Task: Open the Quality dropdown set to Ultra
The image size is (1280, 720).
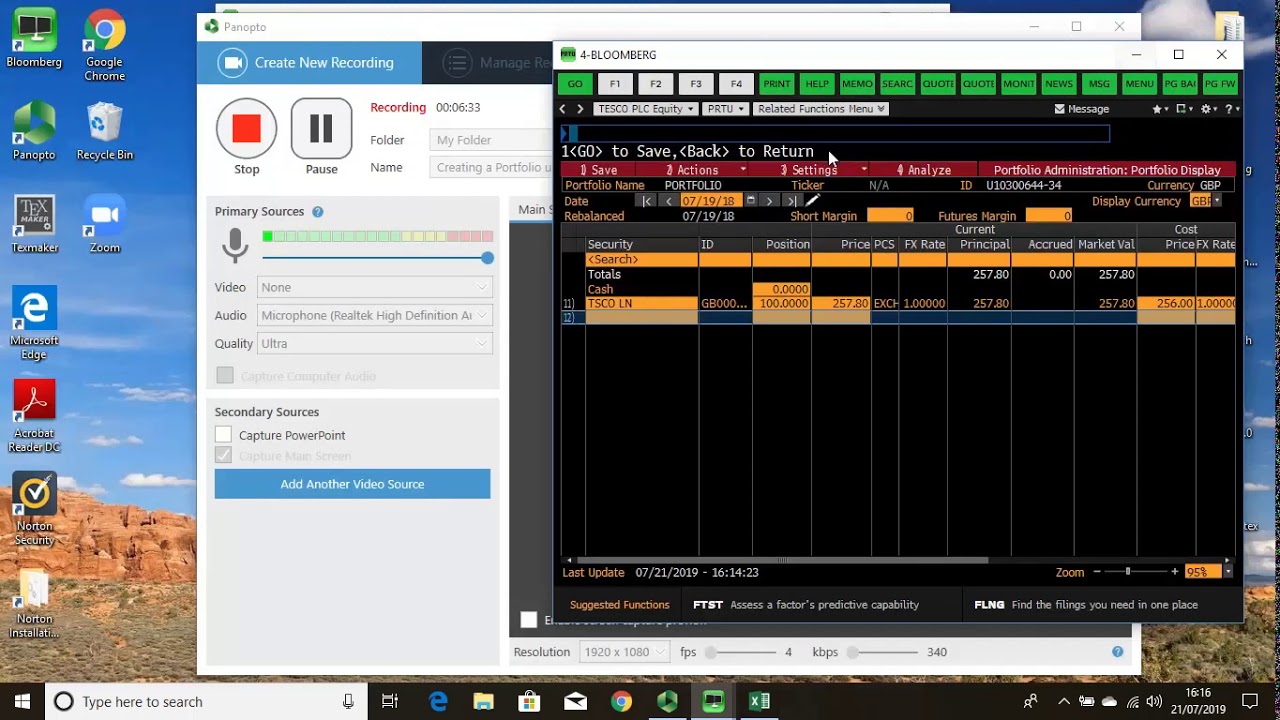Action: tap(375, 343)
